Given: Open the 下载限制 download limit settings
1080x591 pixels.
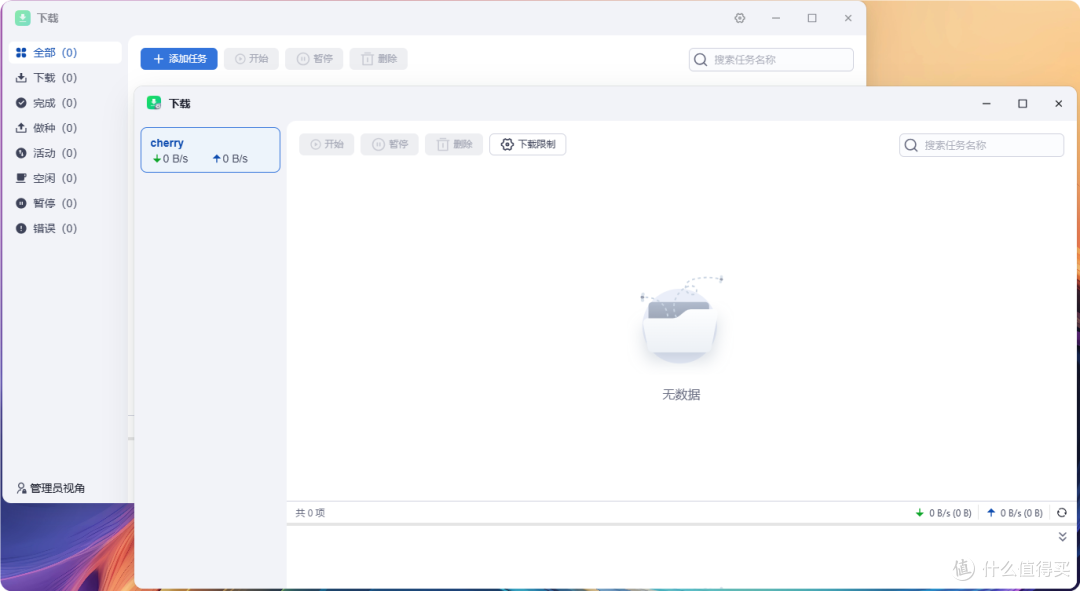Looking at the screenshot, I should coord(527,144).
